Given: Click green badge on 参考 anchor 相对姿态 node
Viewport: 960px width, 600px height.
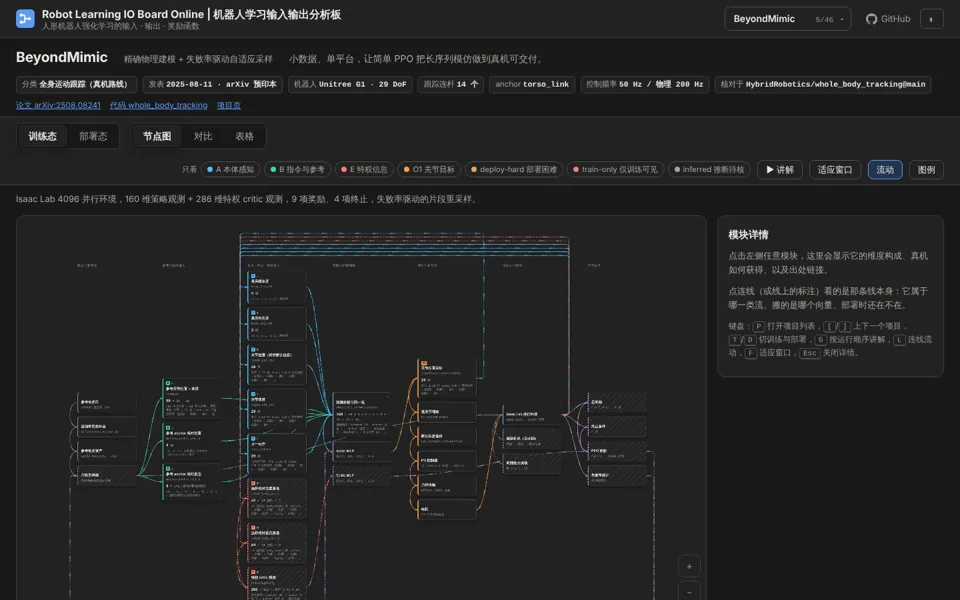Looking at the screenshot, I should coord(168,468).
